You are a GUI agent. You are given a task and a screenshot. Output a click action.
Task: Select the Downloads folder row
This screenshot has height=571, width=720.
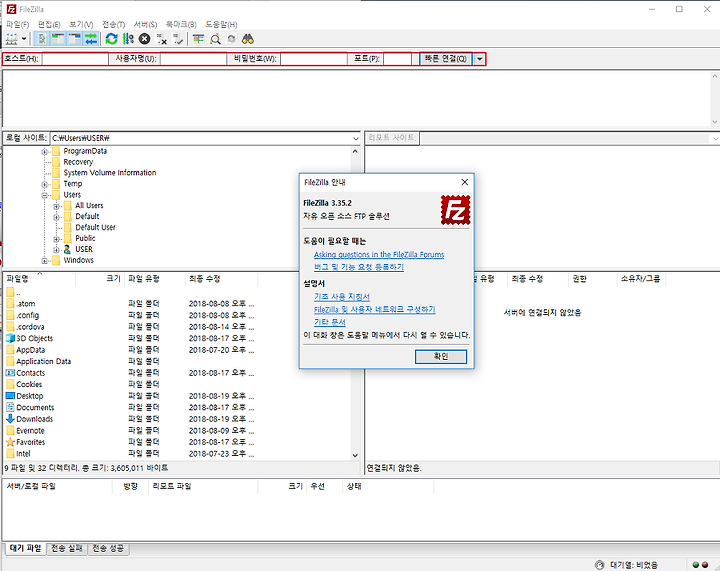(x=131, y=419)
